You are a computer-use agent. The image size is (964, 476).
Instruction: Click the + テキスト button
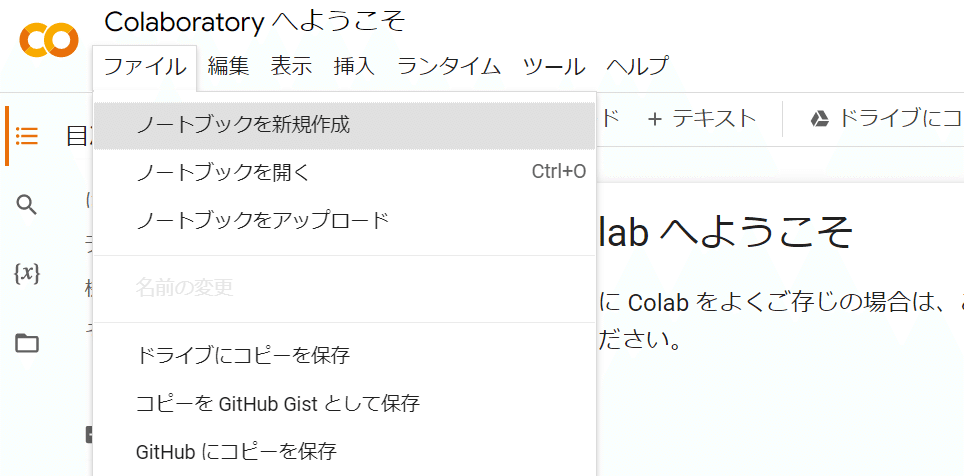point(702,119)
